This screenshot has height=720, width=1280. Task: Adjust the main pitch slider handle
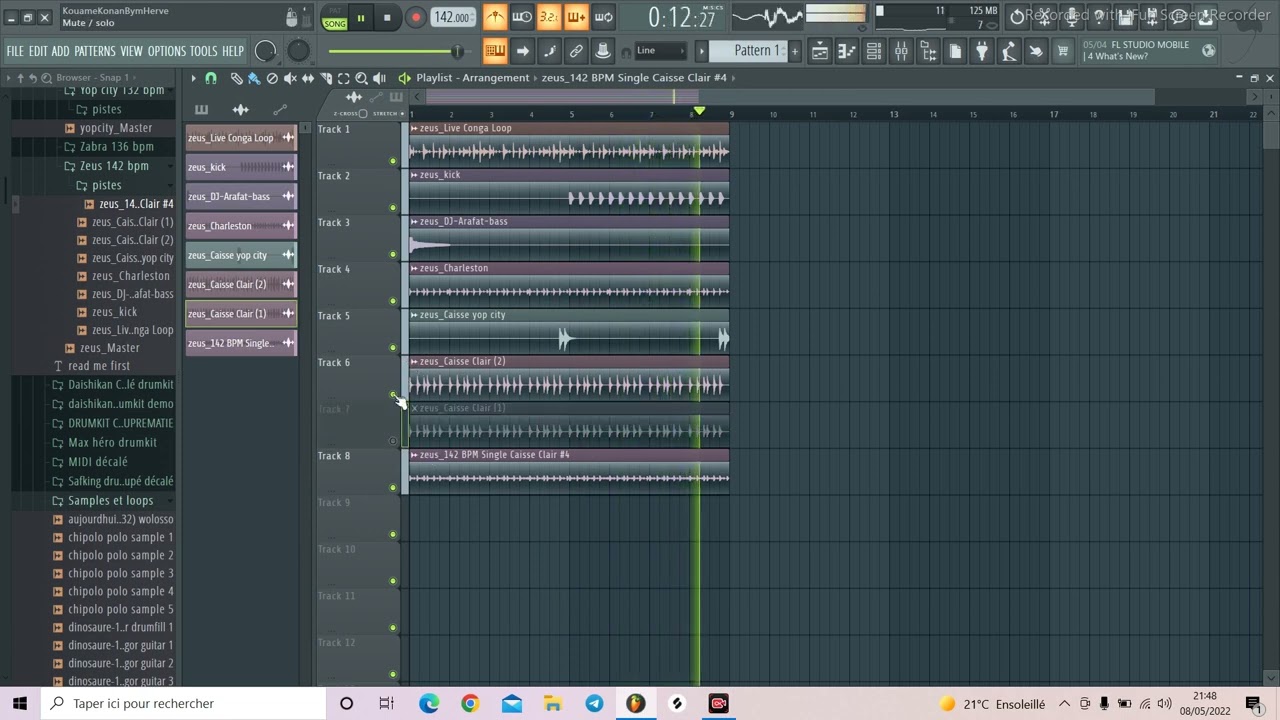457,51
